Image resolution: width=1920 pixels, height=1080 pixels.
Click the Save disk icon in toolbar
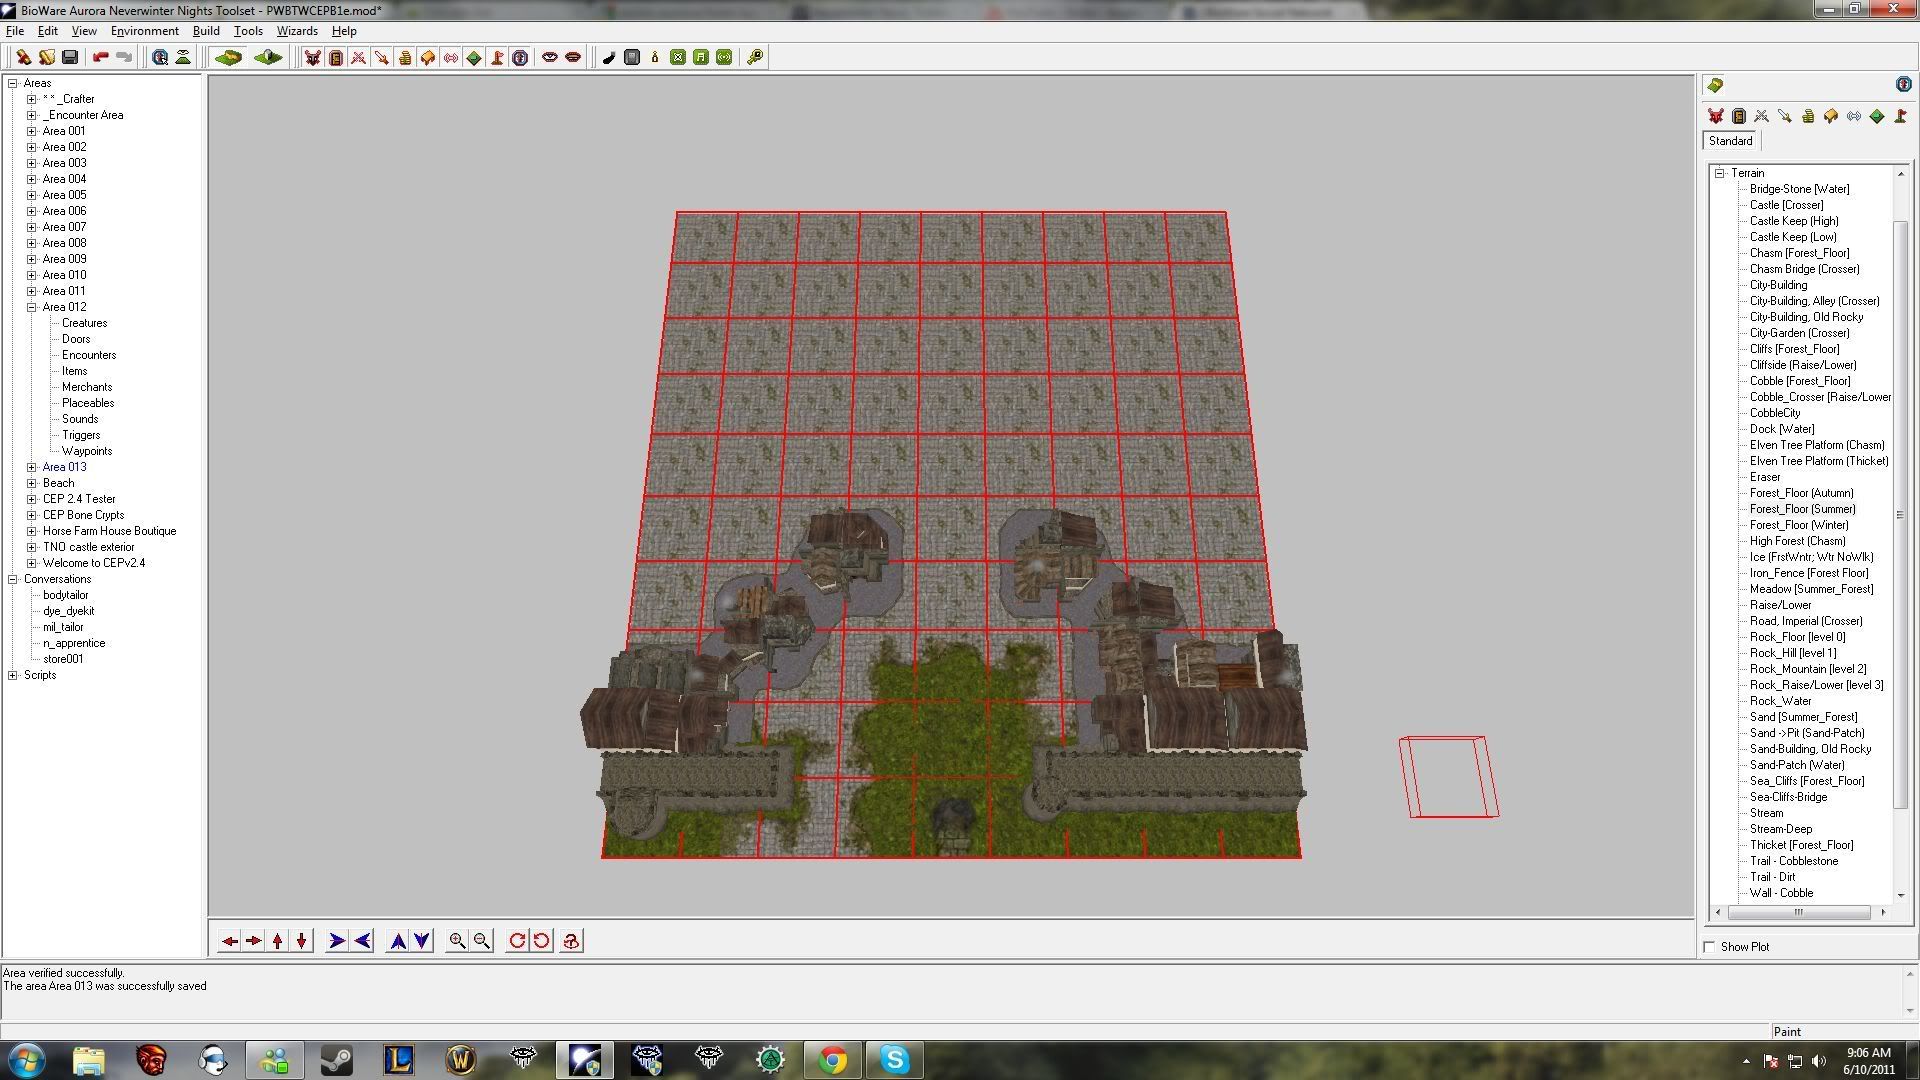tap(70, 57)
